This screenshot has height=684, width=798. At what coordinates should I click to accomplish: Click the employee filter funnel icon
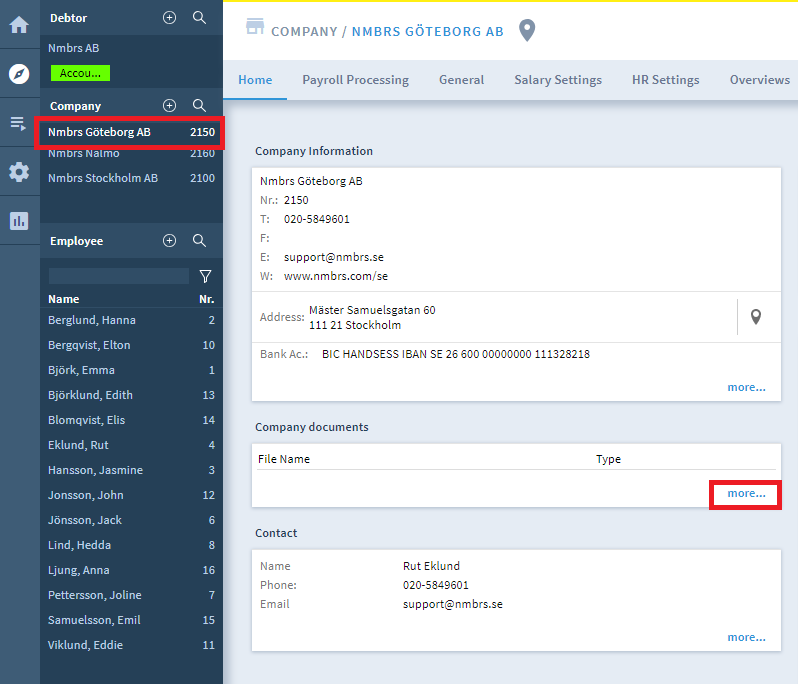(206, 276)
